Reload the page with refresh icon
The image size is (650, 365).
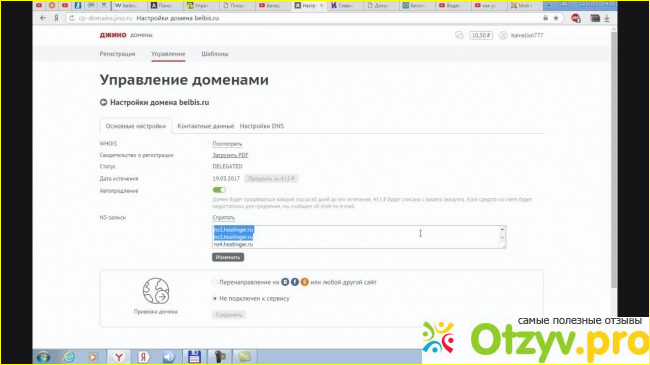(72, 18)
